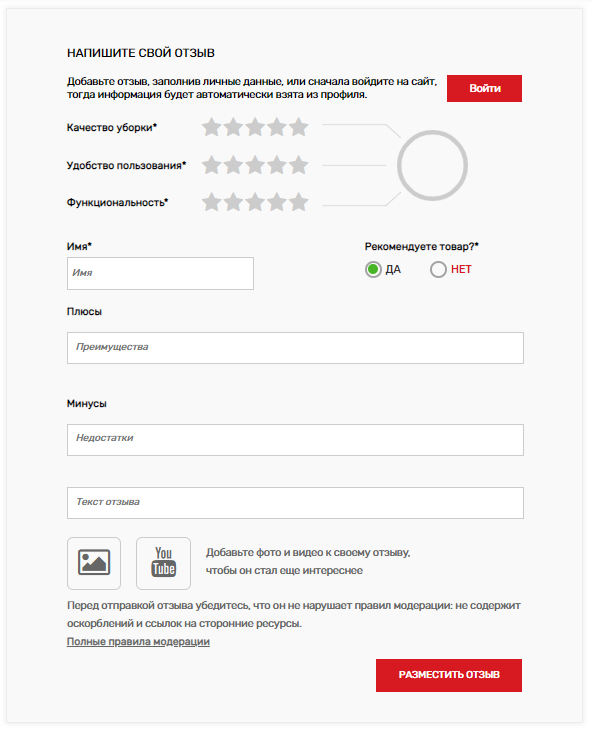The height and width of the screenshot is (730, 592).
Task: Click the Войти login button
Action: pyautogui.click(x=484, y=88)
